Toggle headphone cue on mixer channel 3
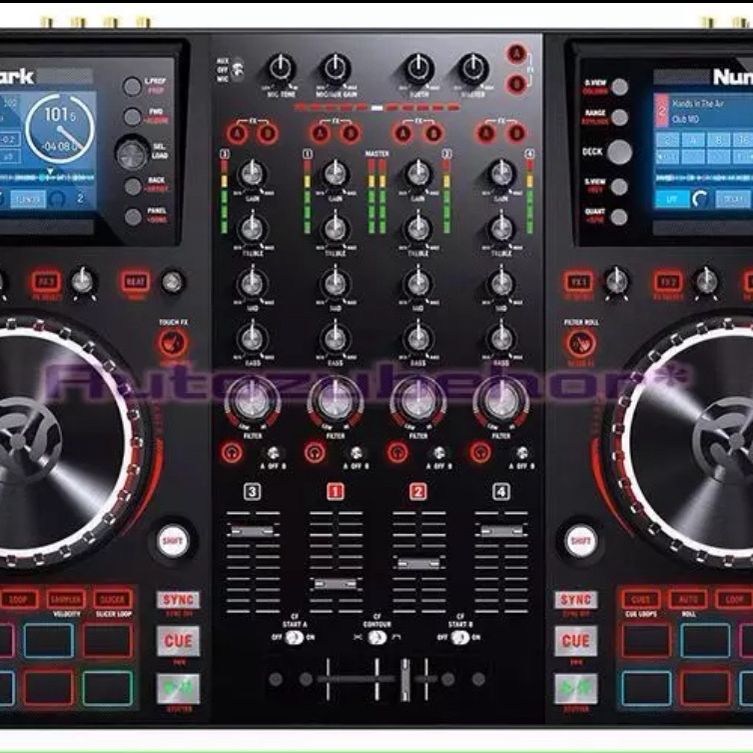 231,452
